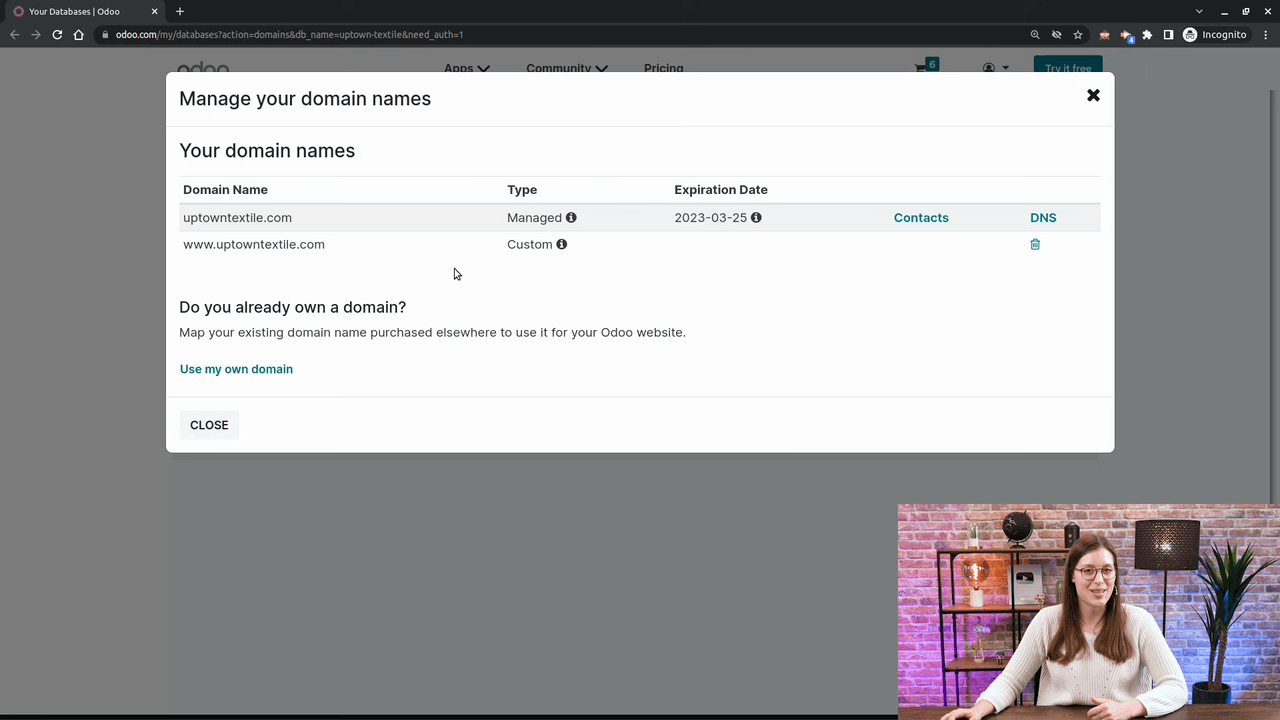
Task: Open the browser Extensions puzzle icon
Action: pos(1147,35)
